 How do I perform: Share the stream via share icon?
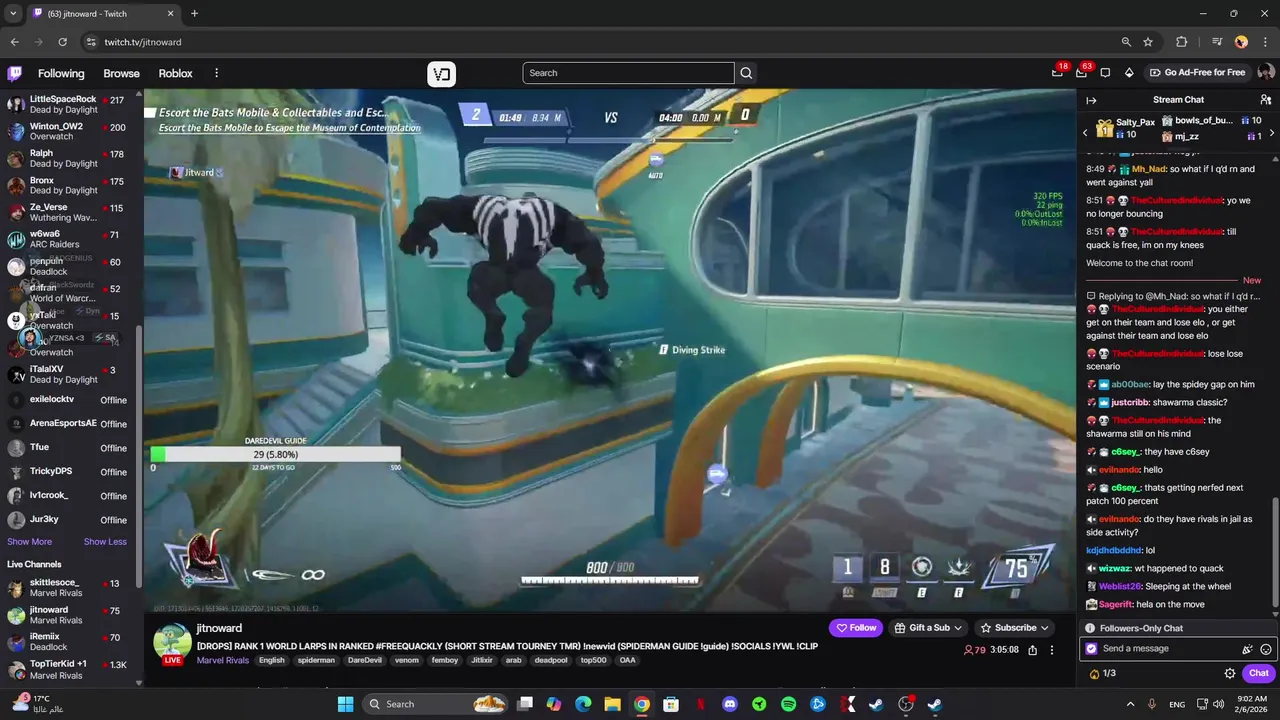point(1032,650)
